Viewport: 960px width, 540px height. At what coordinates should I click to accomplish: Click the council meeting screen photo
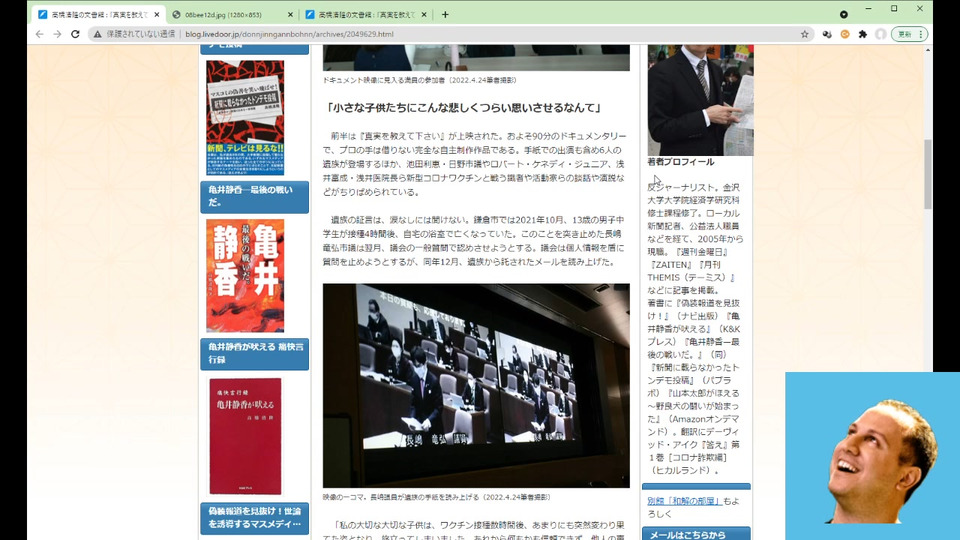point(476,386)
